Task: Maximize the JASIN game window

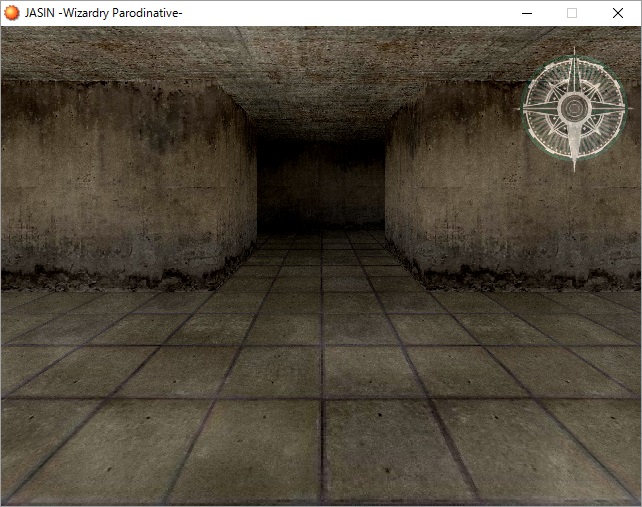Action: (572, 13)
